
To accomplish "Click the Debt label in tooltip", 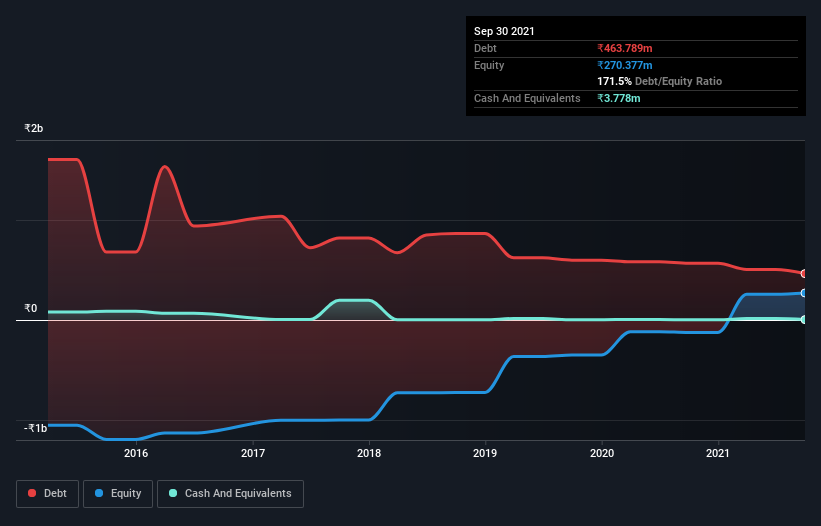I will point(485,48).
